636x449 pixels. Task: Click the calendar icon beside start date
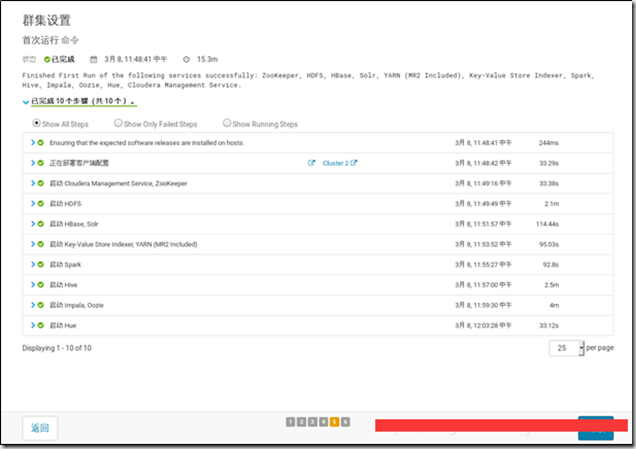pyautogui.click(x=93, y=60)
